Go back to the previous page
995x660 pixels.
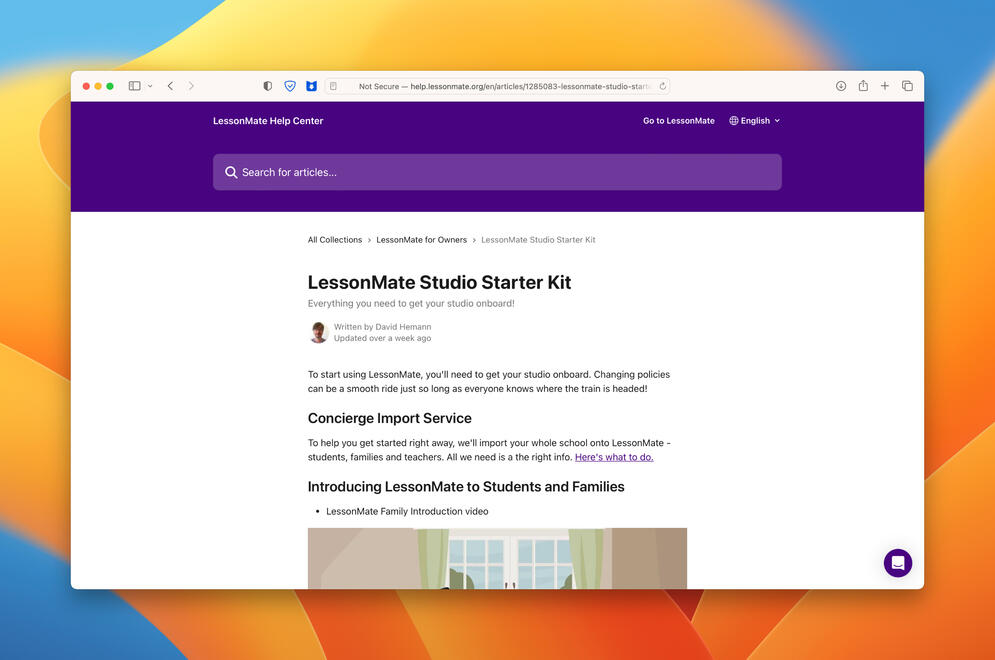tap(170, 86)
